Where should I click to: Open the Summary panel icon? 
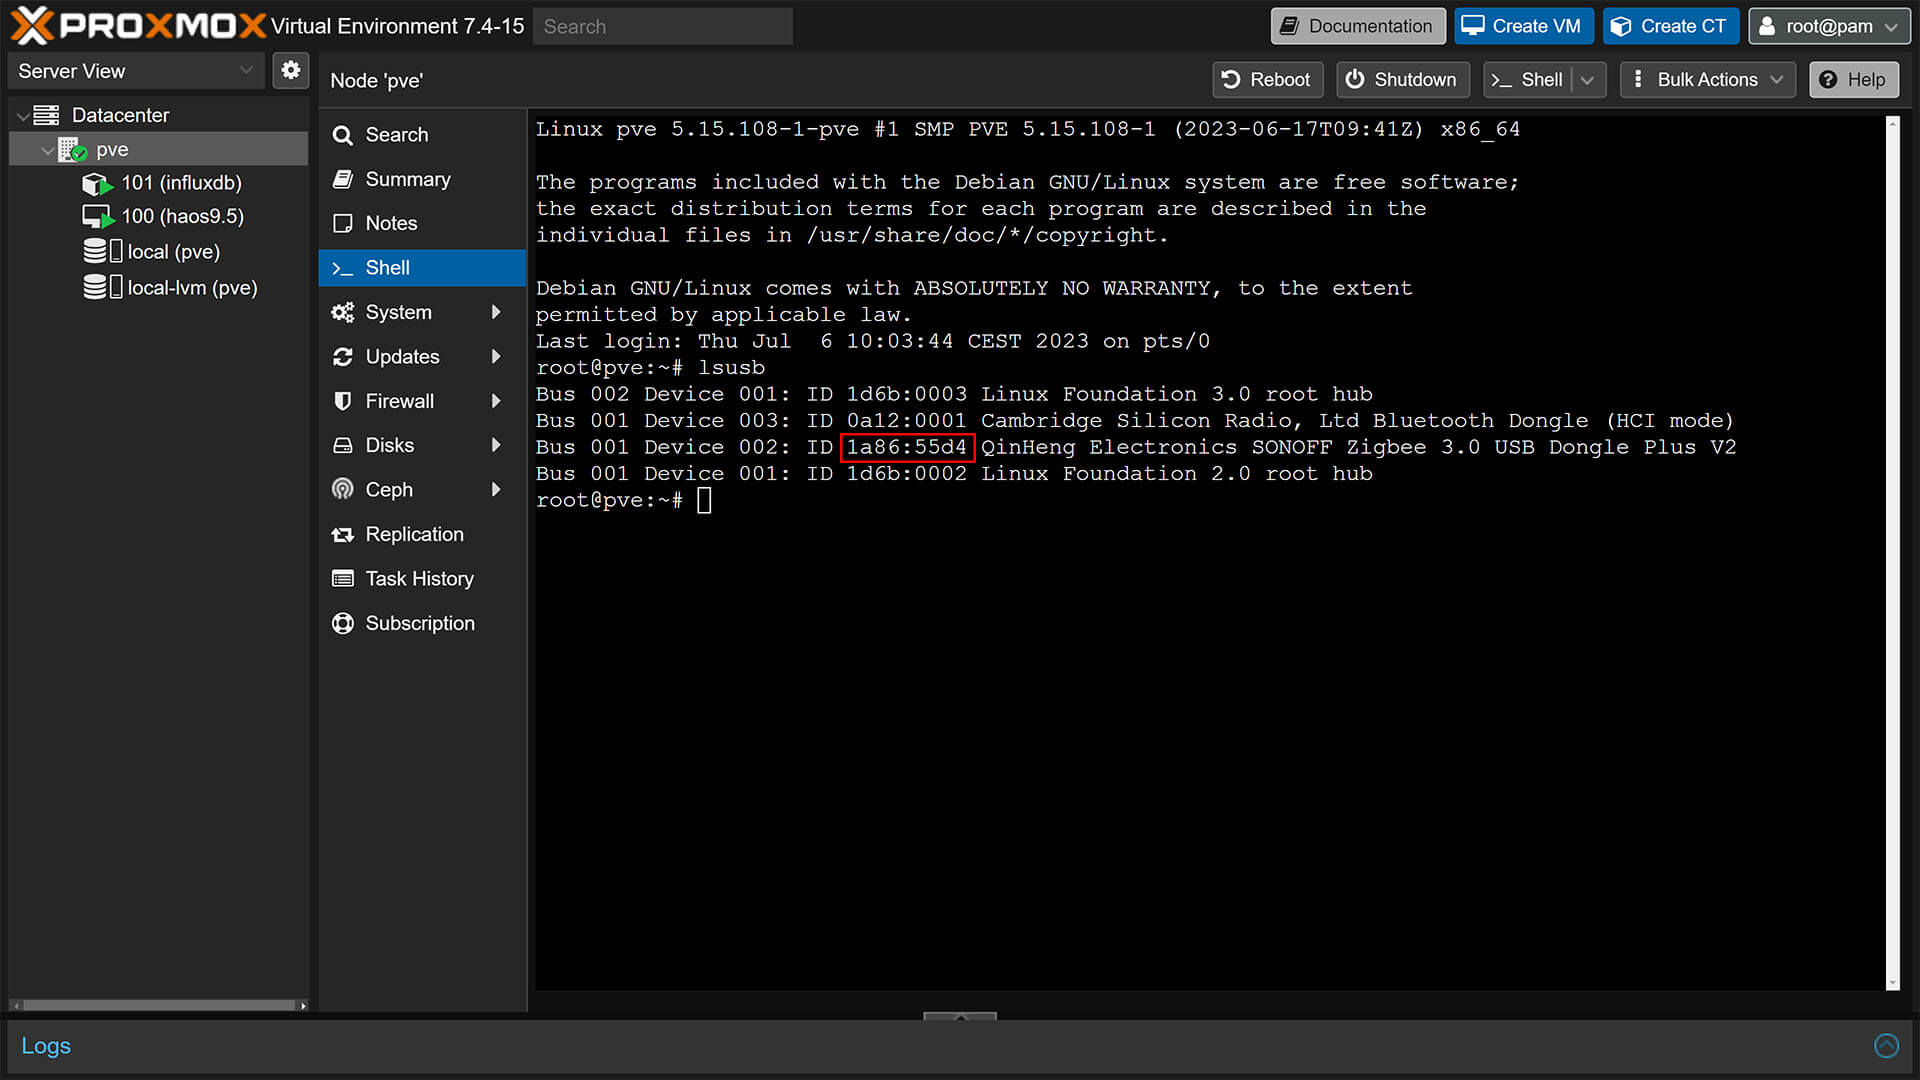click(x=343, y=179)
